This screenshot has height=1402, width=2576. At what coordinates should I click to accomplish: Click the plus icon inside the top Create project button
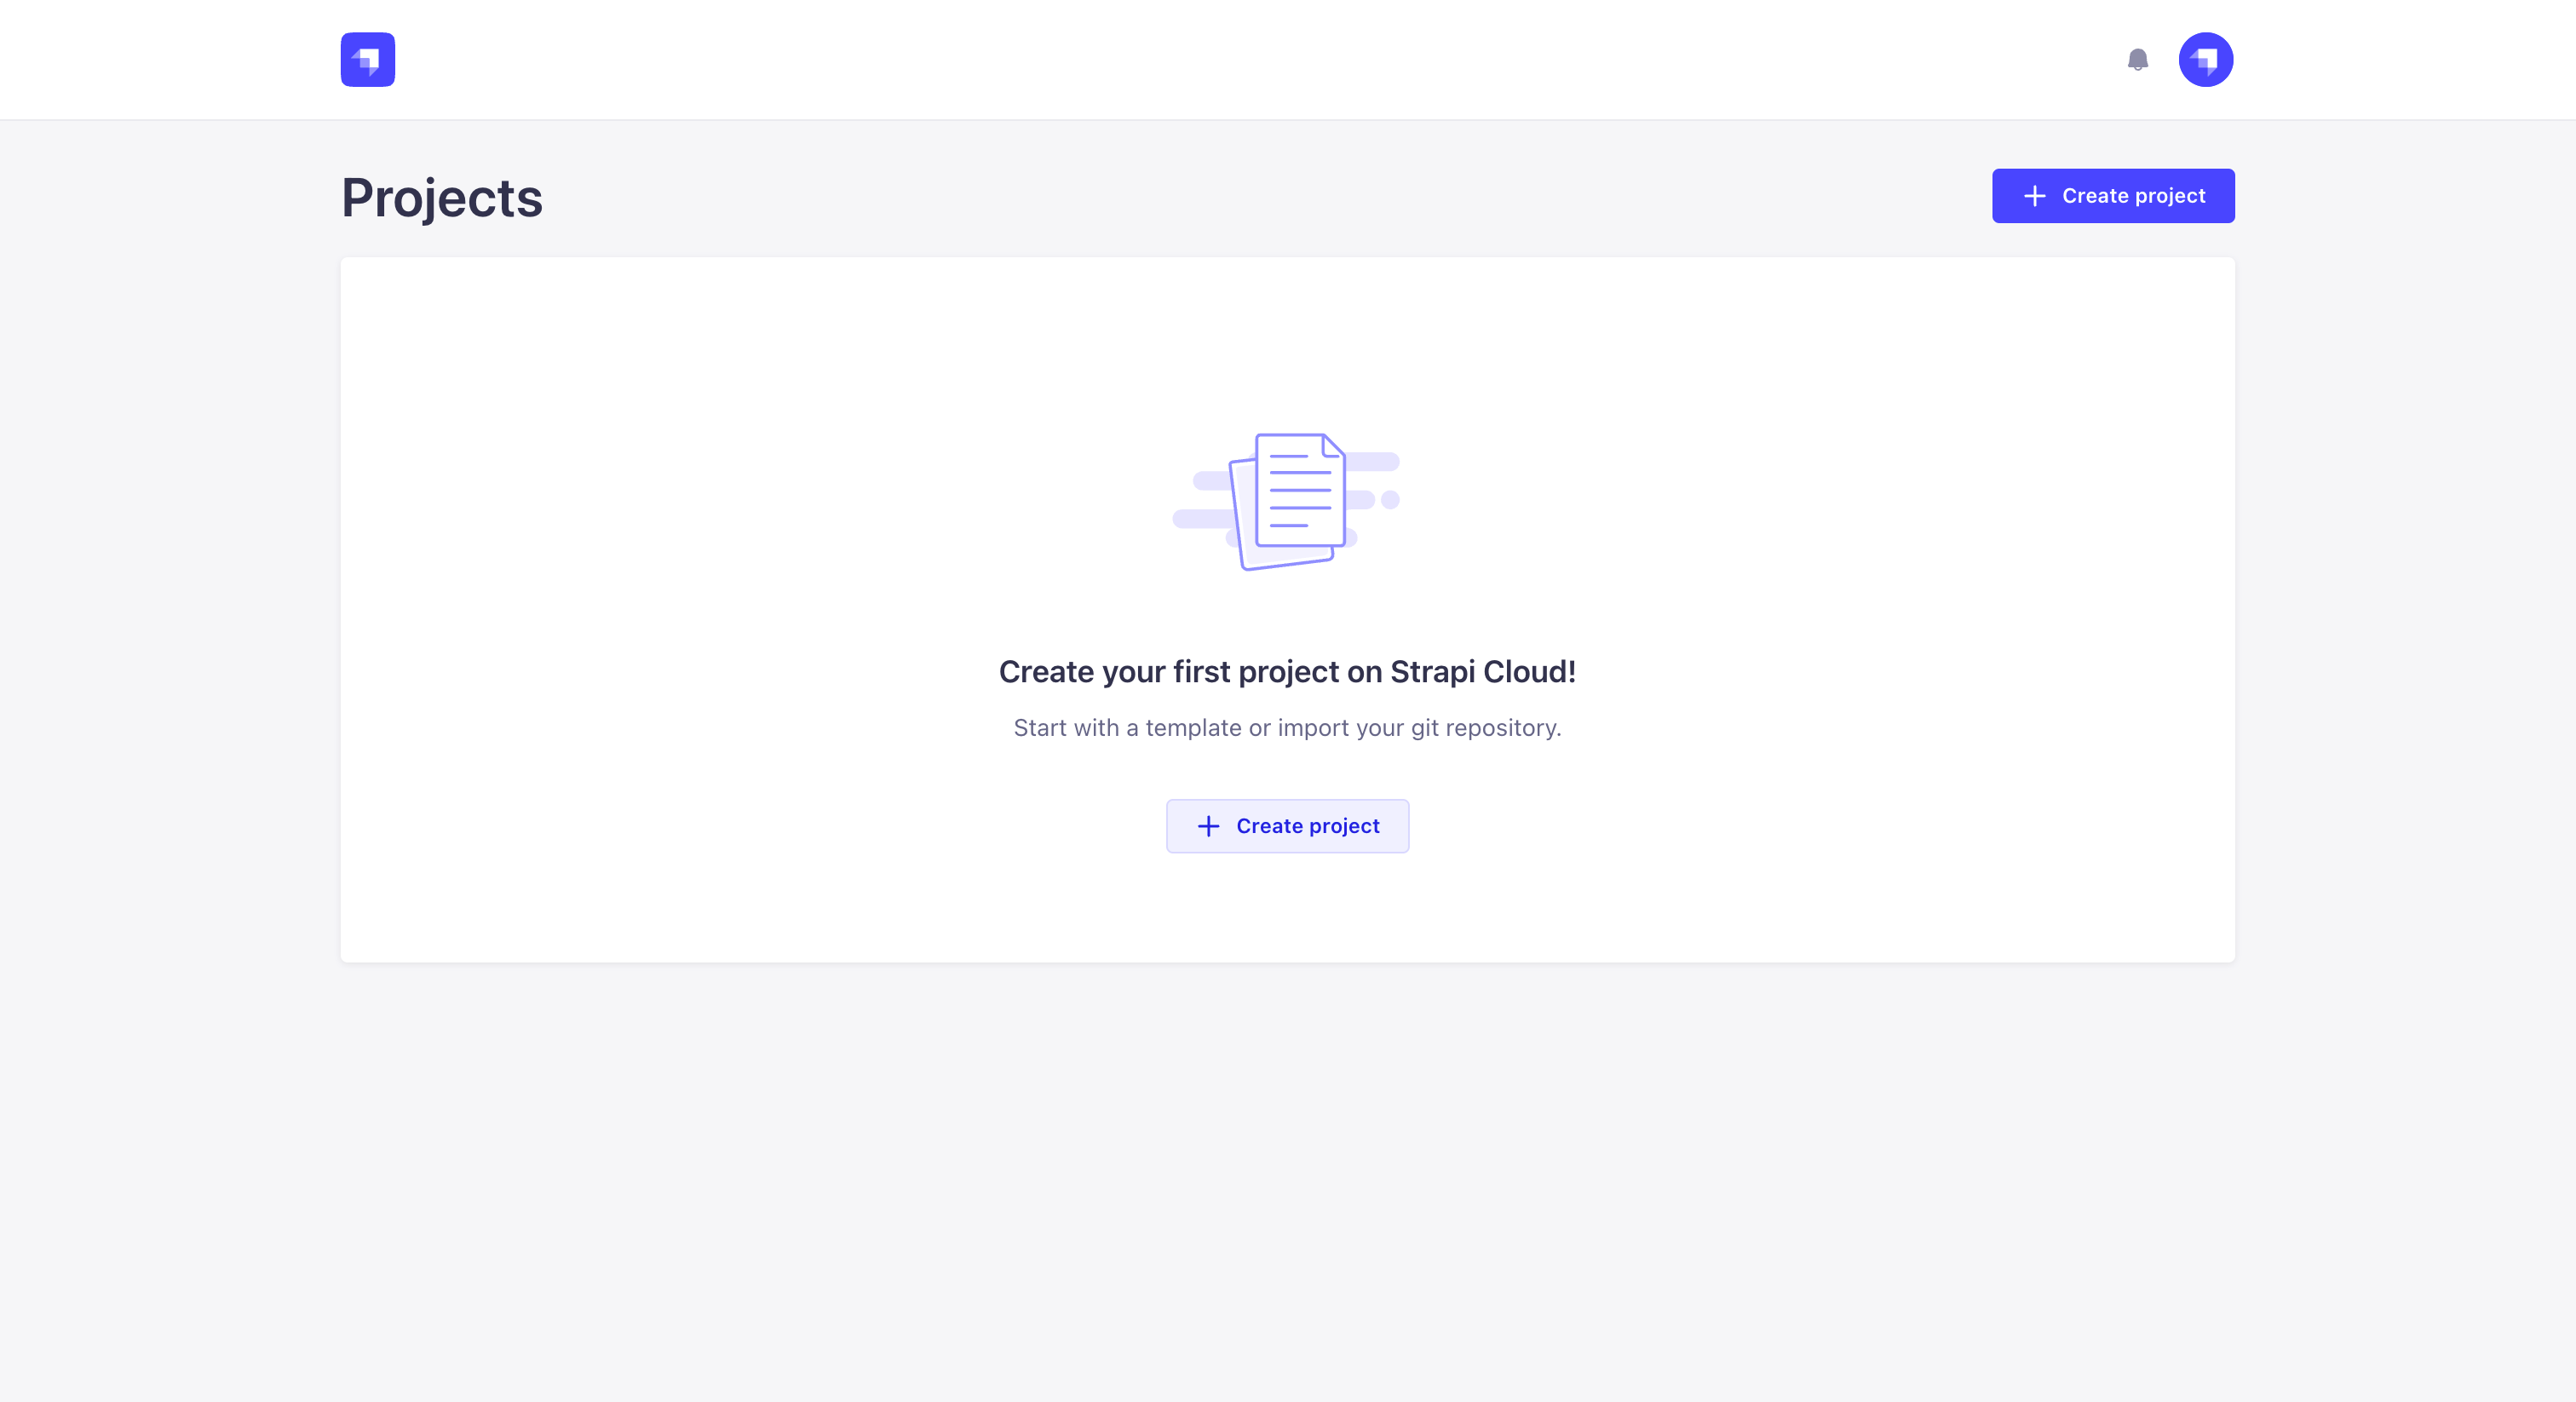[x=2034, y=196]
